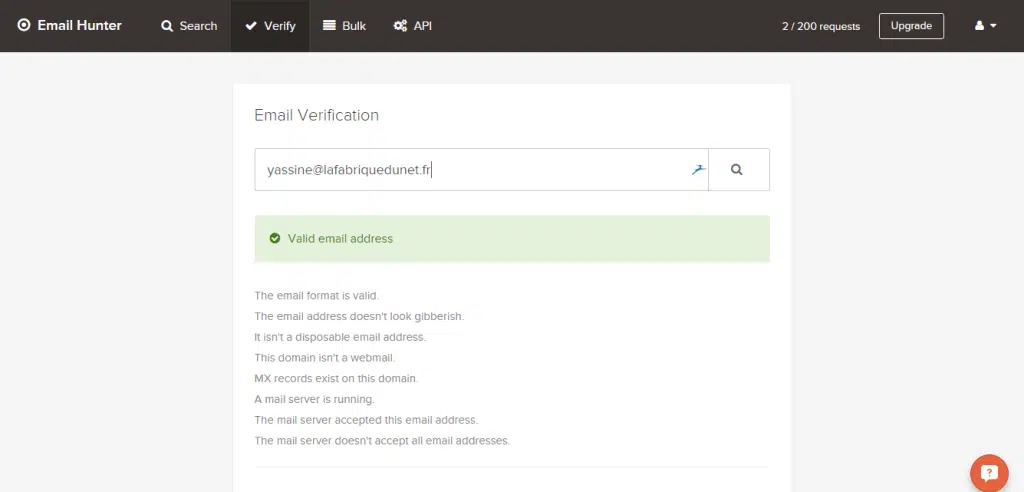Open the Search tab label
The image size is (1024, 492).
tap(198, 26)
